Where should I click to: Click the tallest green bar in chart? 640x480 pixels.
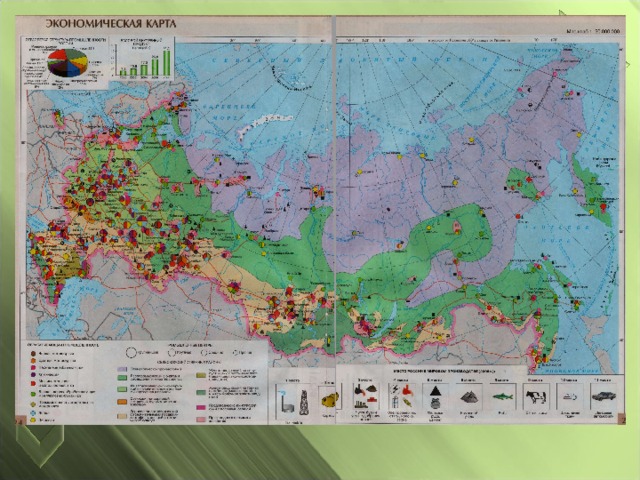167,62
